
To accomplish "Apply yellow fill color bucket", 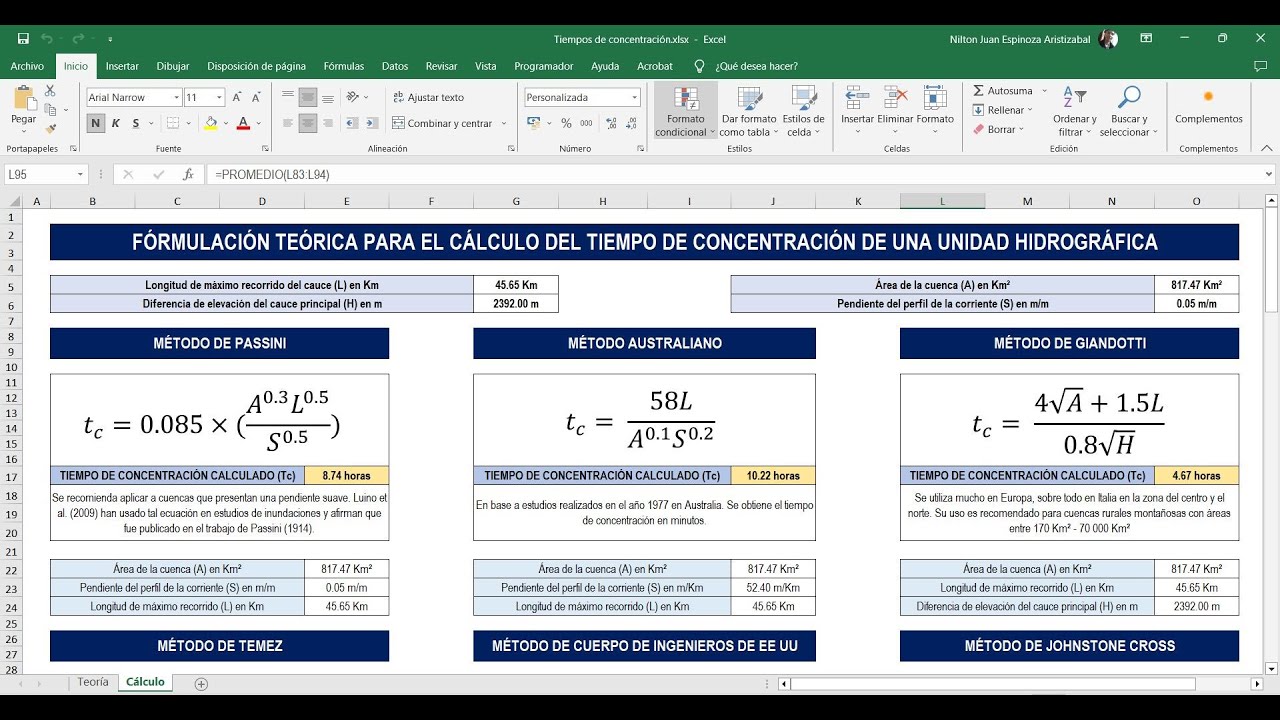I will pos(210,123).
